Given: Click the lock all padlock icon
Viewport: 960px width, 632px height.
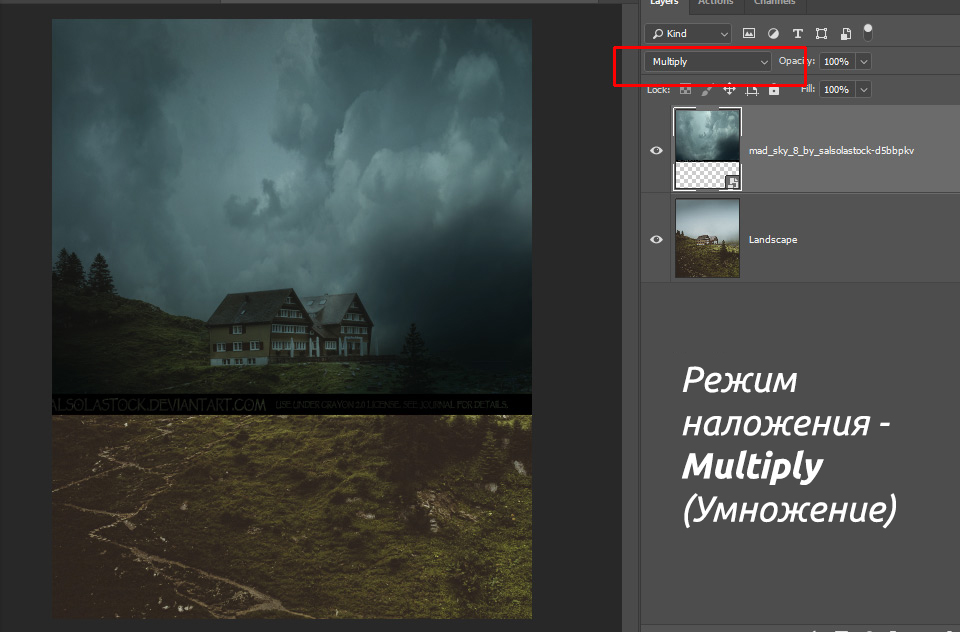Looking at the screenshot, I should (x=774, y=89).
